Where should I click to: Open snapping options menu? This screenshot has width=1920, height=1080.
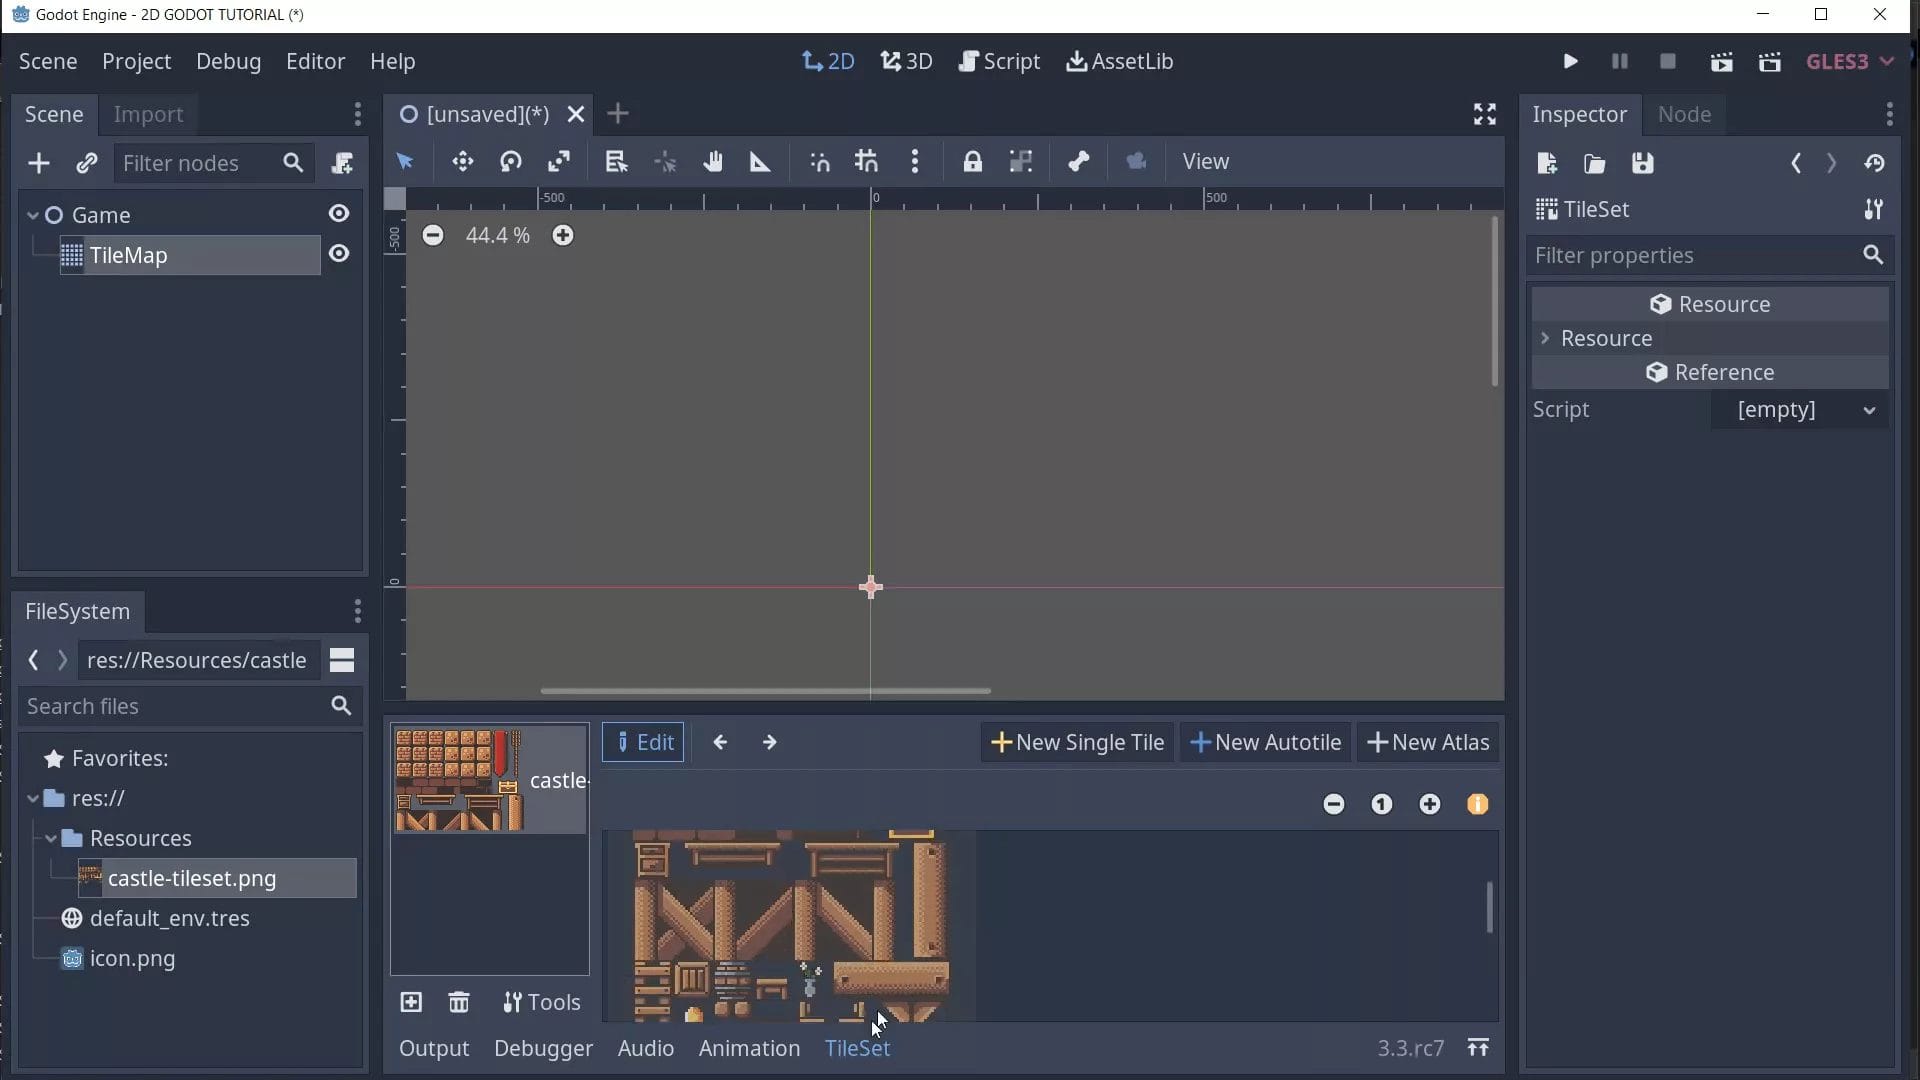[x=915, y=162]
